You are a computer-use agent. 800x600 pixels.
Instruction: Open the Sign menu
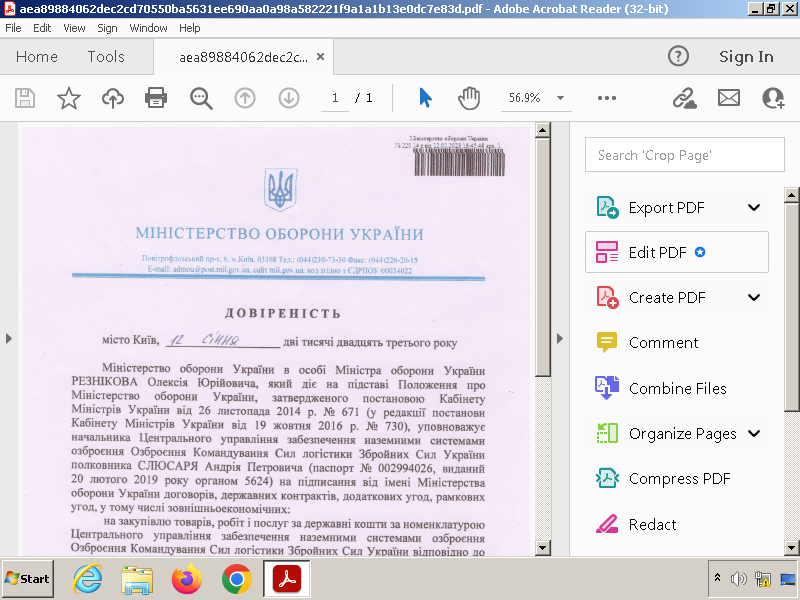[x=107, y=28]
